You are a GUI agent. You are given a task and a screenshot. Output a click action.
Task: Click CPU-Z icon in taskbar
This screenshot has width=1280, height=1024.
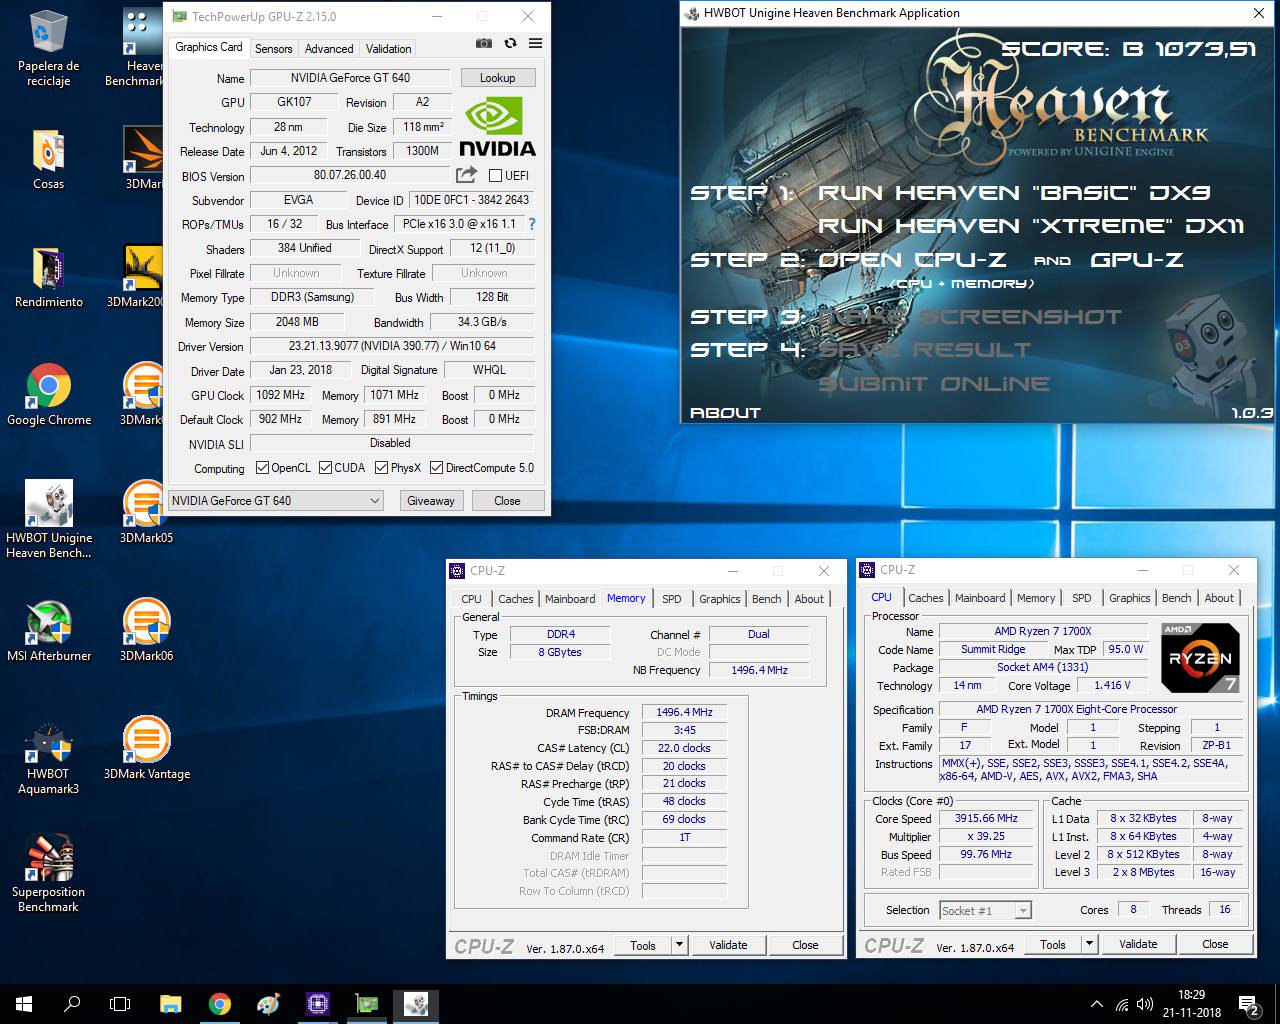(x=318, y=1004)
